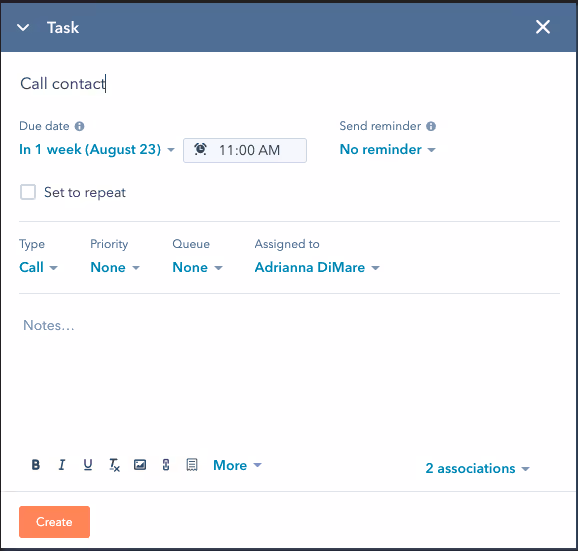This screenshot has height=551, width=578.
Task: Click the Assigned to label
Action: click(287, 244)
